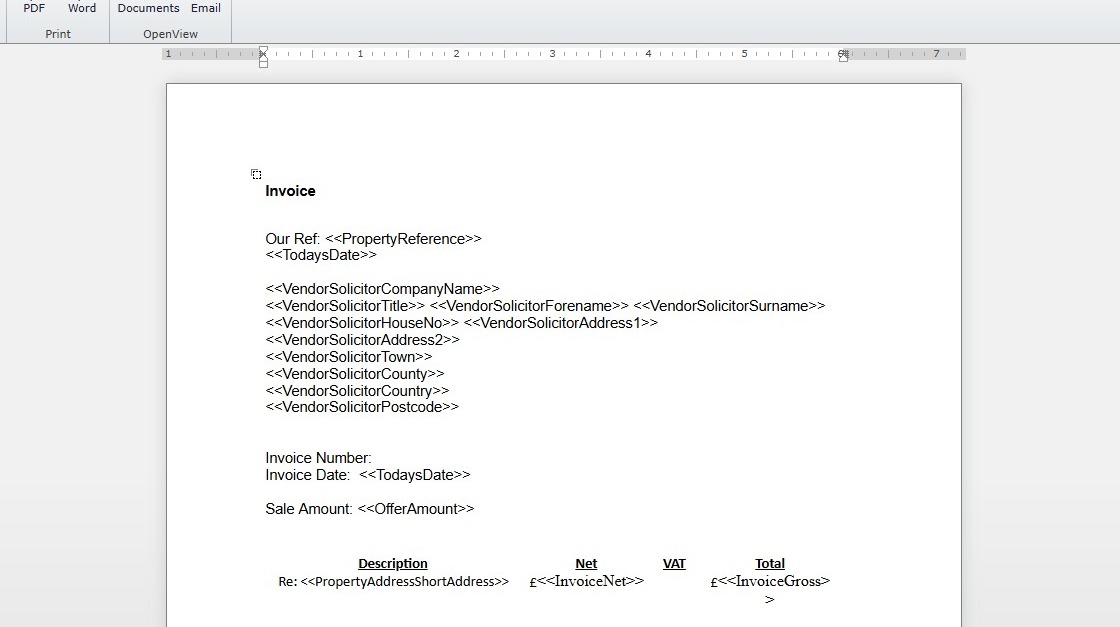Image resolution: width=1120 pixels, height=627 pixels.
Task: Click the Net column header
Action: pyautogui.click(x=586, y=563)
